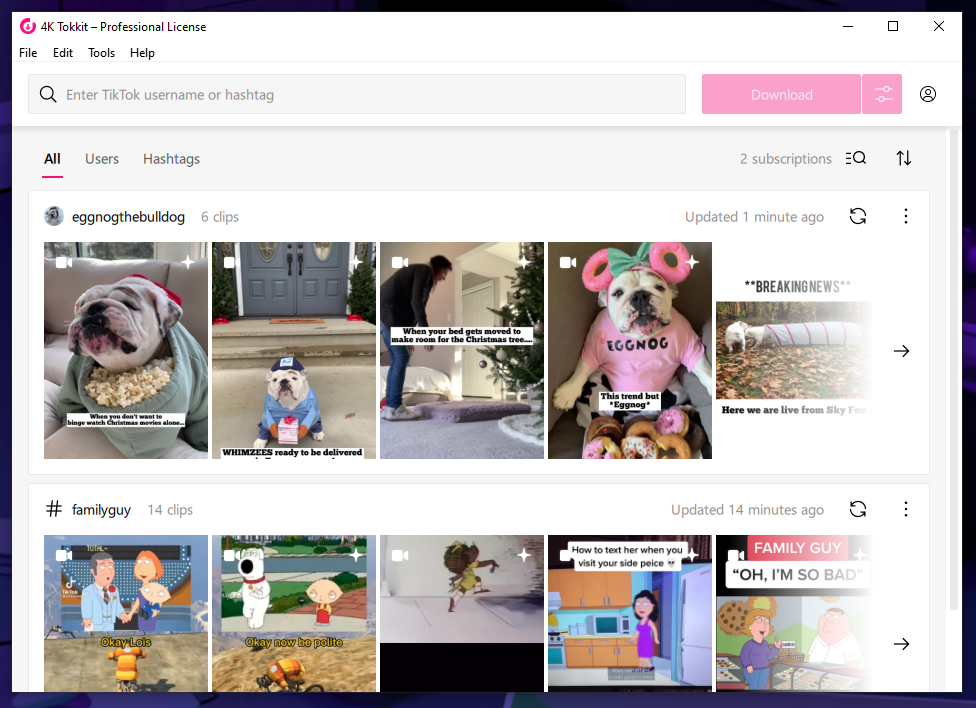Open the File menu
Viewport: 976px width, 708px height.
(28, 53)
